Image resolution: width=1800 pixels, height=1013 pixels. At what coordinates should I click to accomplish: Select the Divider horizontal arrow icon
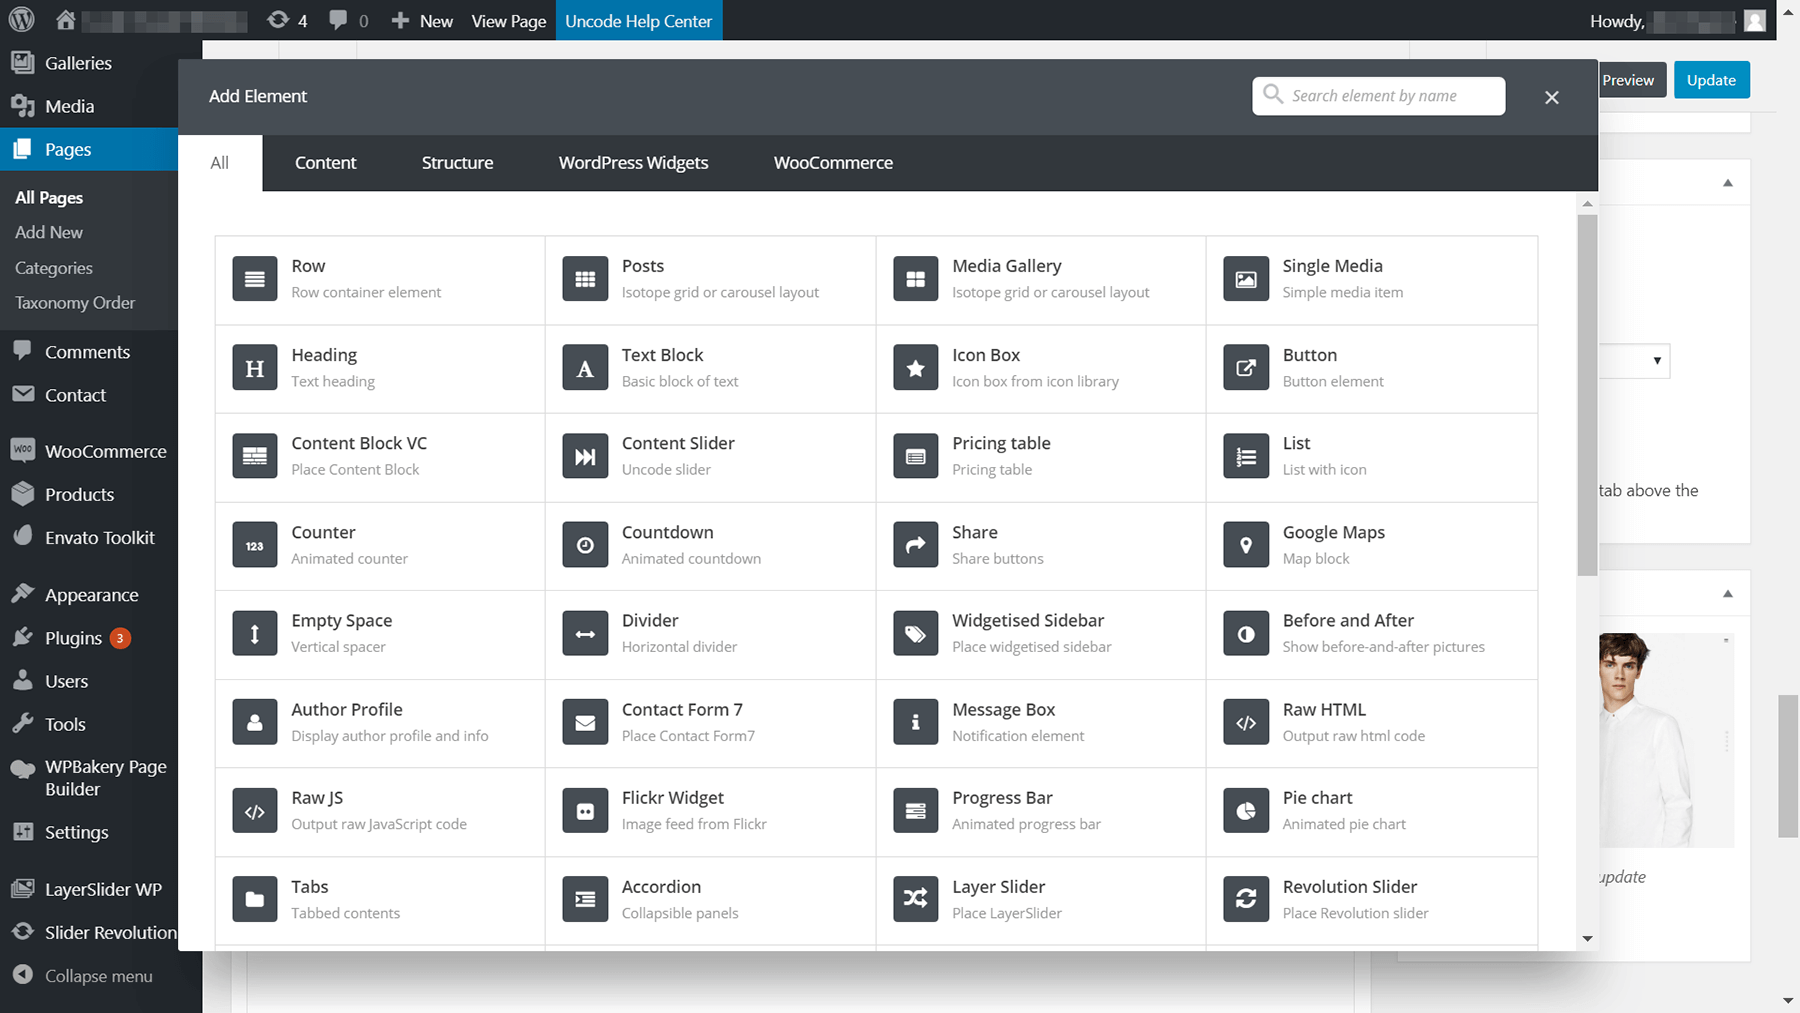585,633
